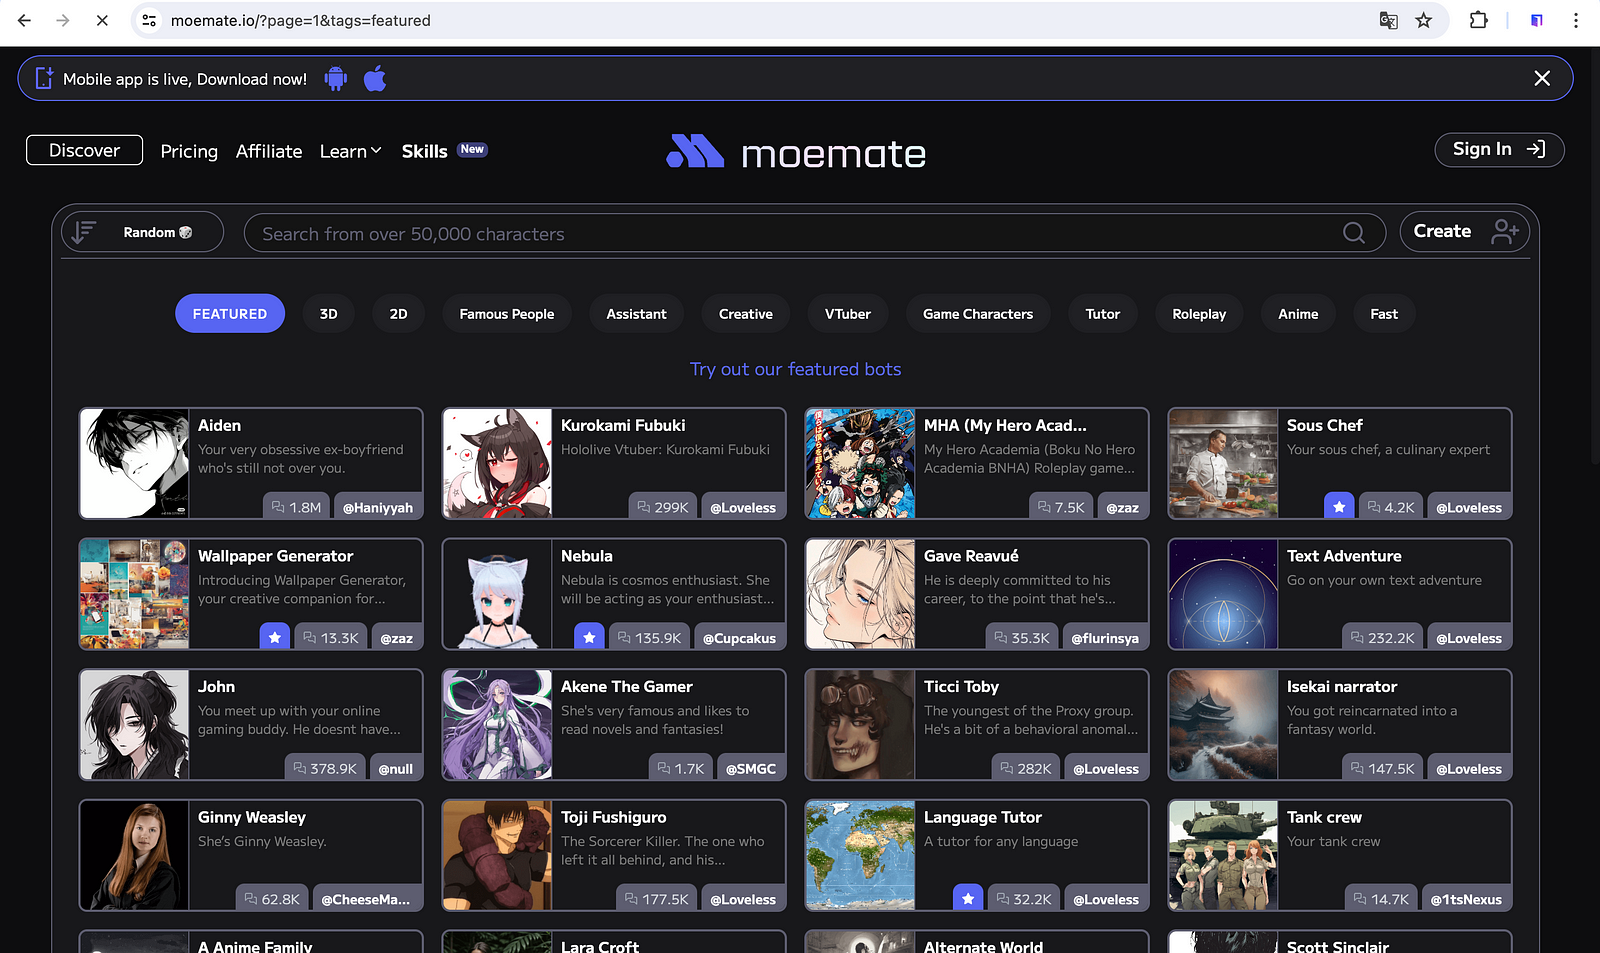The image size is (1600, 953).
Task: Filter characters by 3D tag
Action: point(329,314)
